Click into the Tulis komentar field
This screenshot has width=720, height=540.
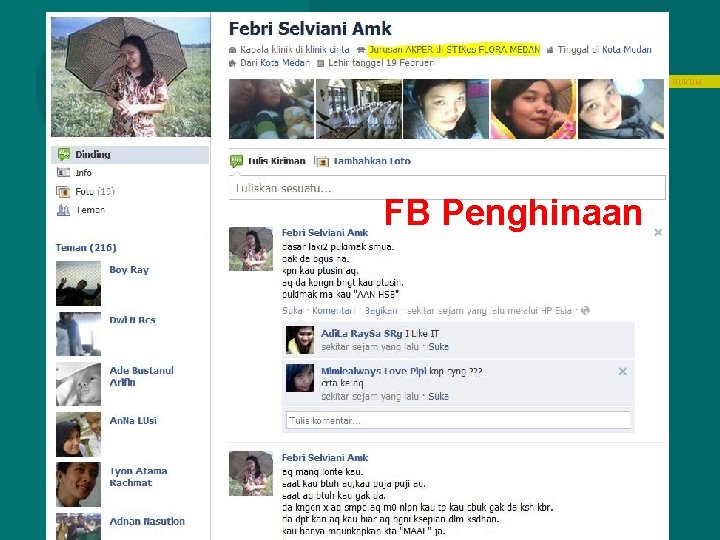coord(458,421)
